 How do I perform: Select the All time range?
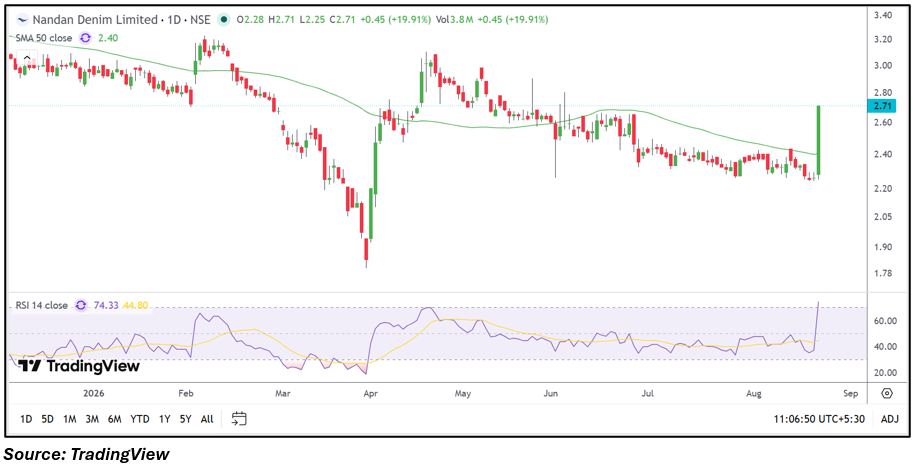pos(207,419)
